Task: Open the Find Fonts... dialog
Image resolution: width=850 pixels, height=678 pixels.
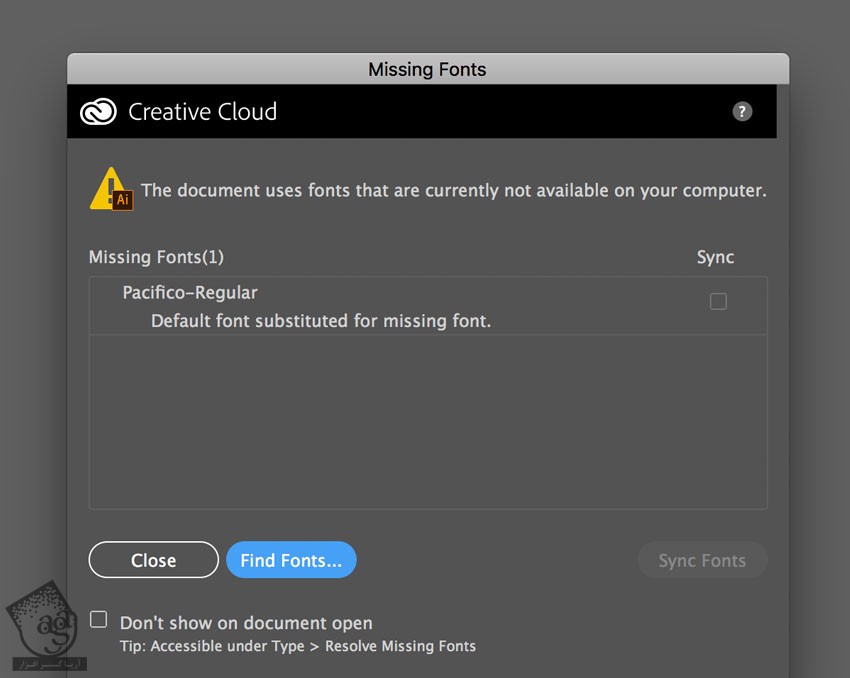Action: coord(291,560)
